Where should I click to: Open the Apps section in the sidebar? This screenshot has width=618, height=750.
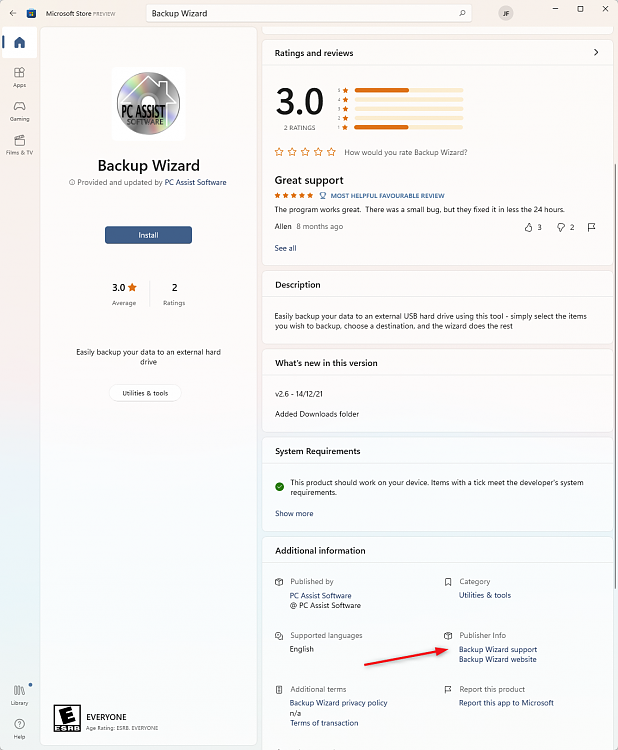pyautogui.click(x=20, y=77)
